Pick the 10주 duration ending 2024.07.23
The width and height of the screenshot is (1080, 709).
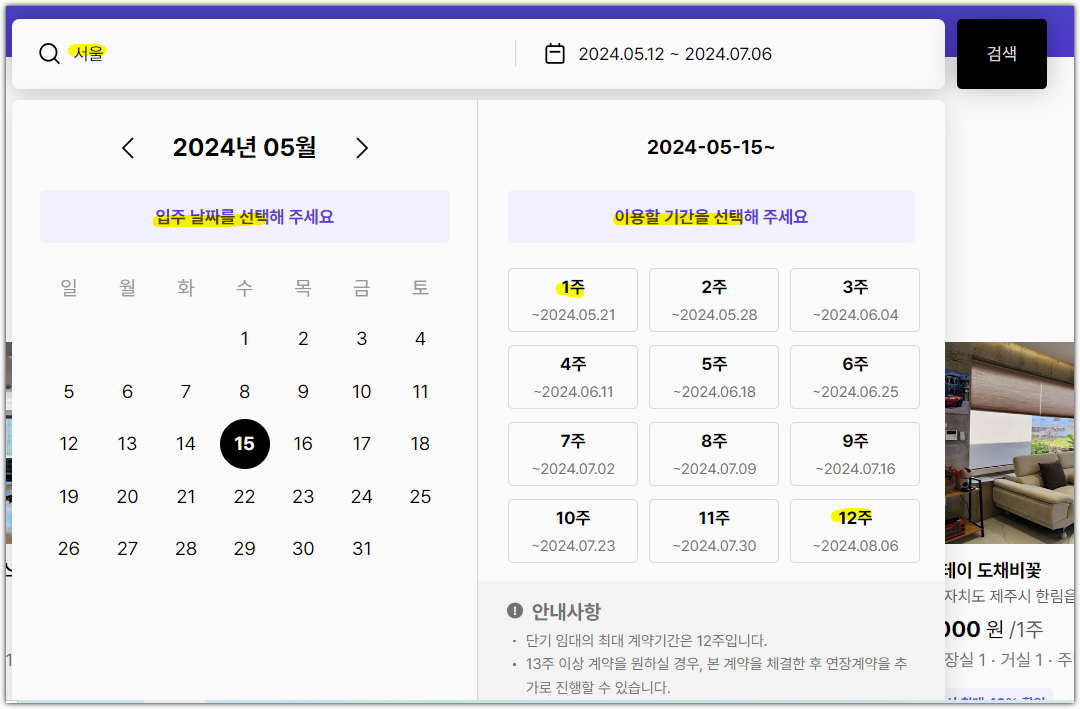point(572,531)
